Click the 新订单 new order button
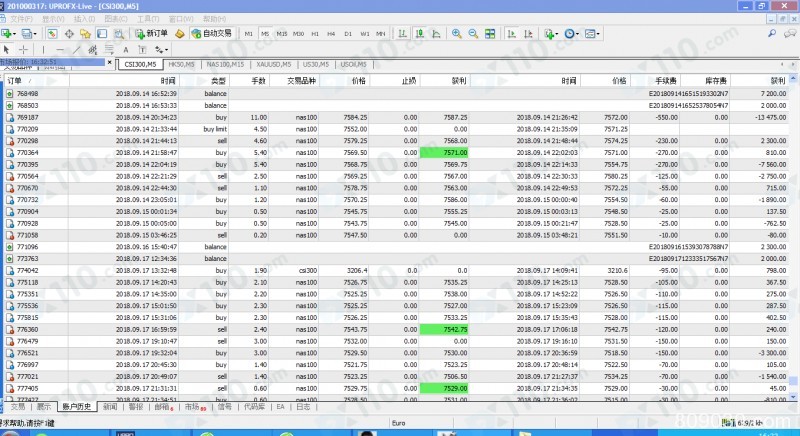The width and height of the screenshot is (800, 436). 152,34
